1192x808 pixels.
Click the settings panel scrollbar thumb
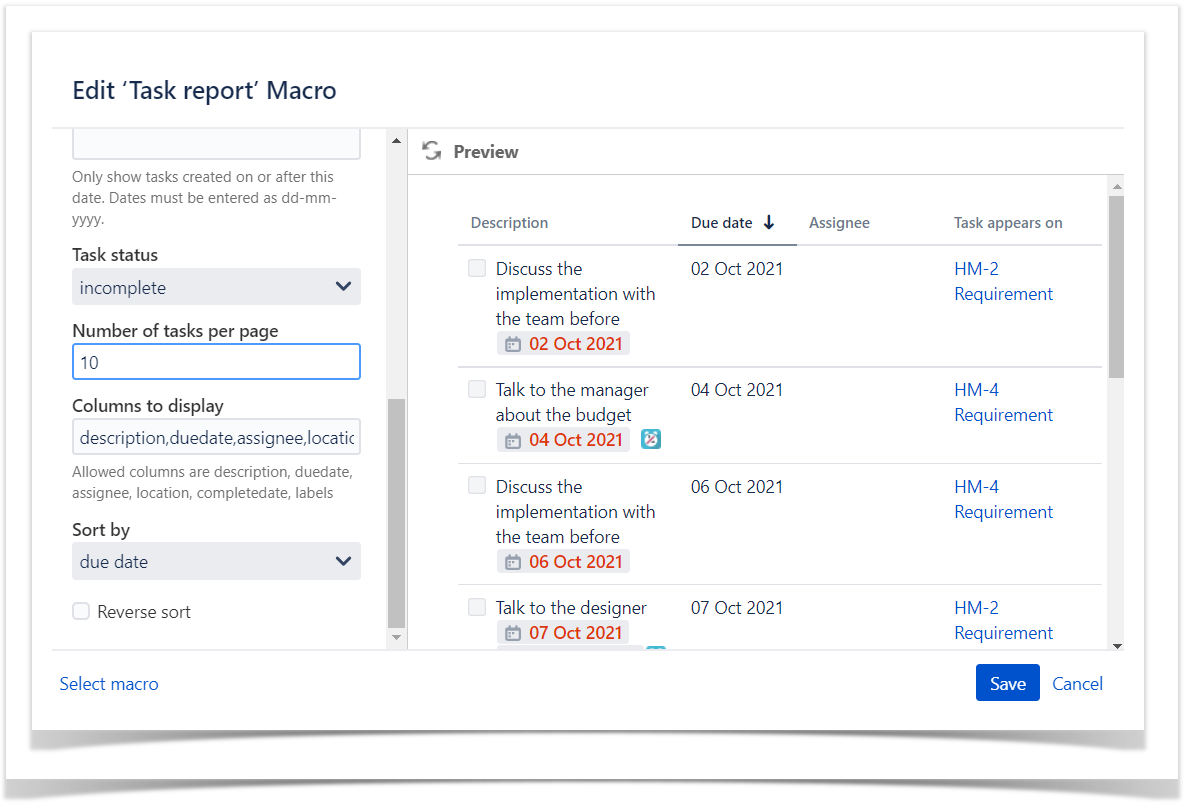[x=396, y=513]
